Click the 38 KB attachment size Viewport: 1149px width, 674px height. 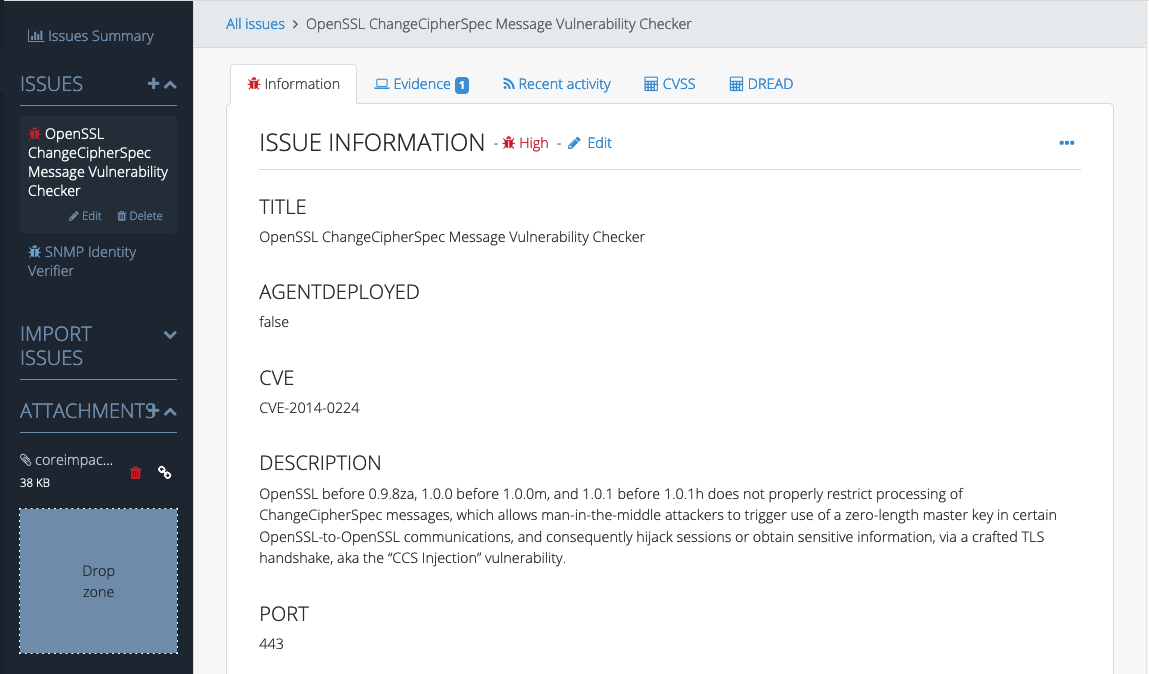[35, 483]
